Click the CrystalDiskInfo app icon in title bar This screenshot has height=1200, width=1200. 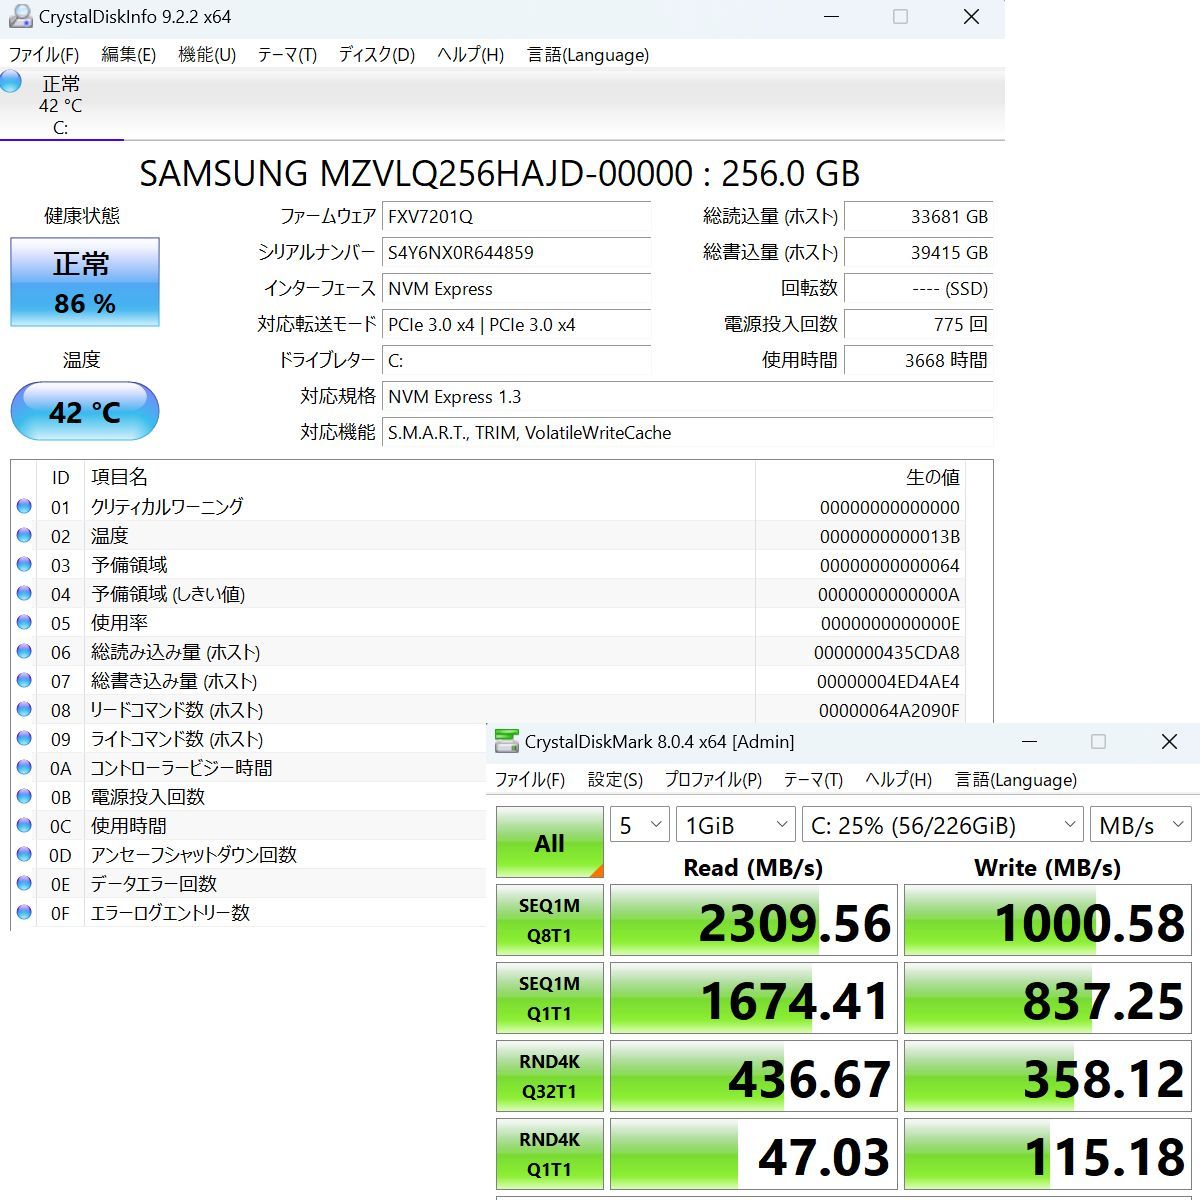click(19, 17)
